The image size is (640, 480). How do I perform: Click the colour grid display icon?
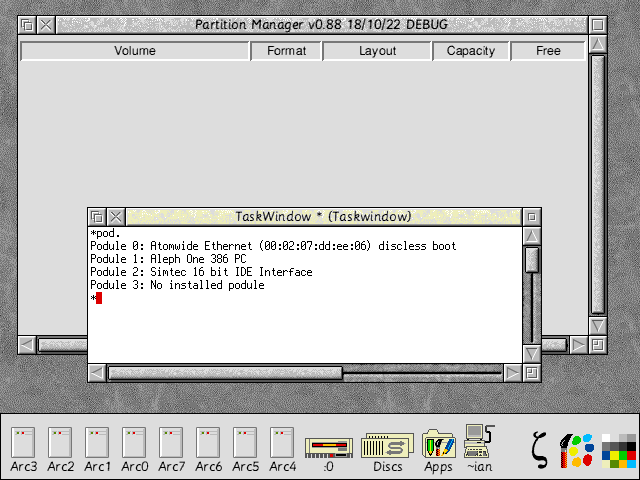(x=619, y=451)
